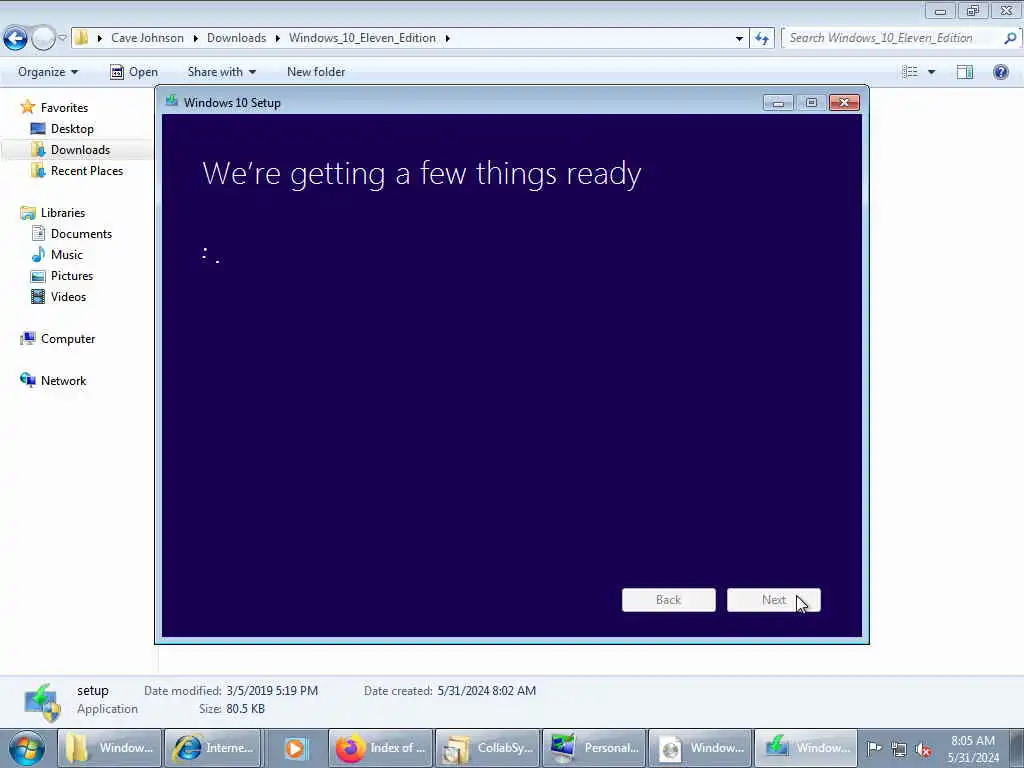Switch to the Explorer folder taskbar button

pyautogui.click(x=110, y=748)
